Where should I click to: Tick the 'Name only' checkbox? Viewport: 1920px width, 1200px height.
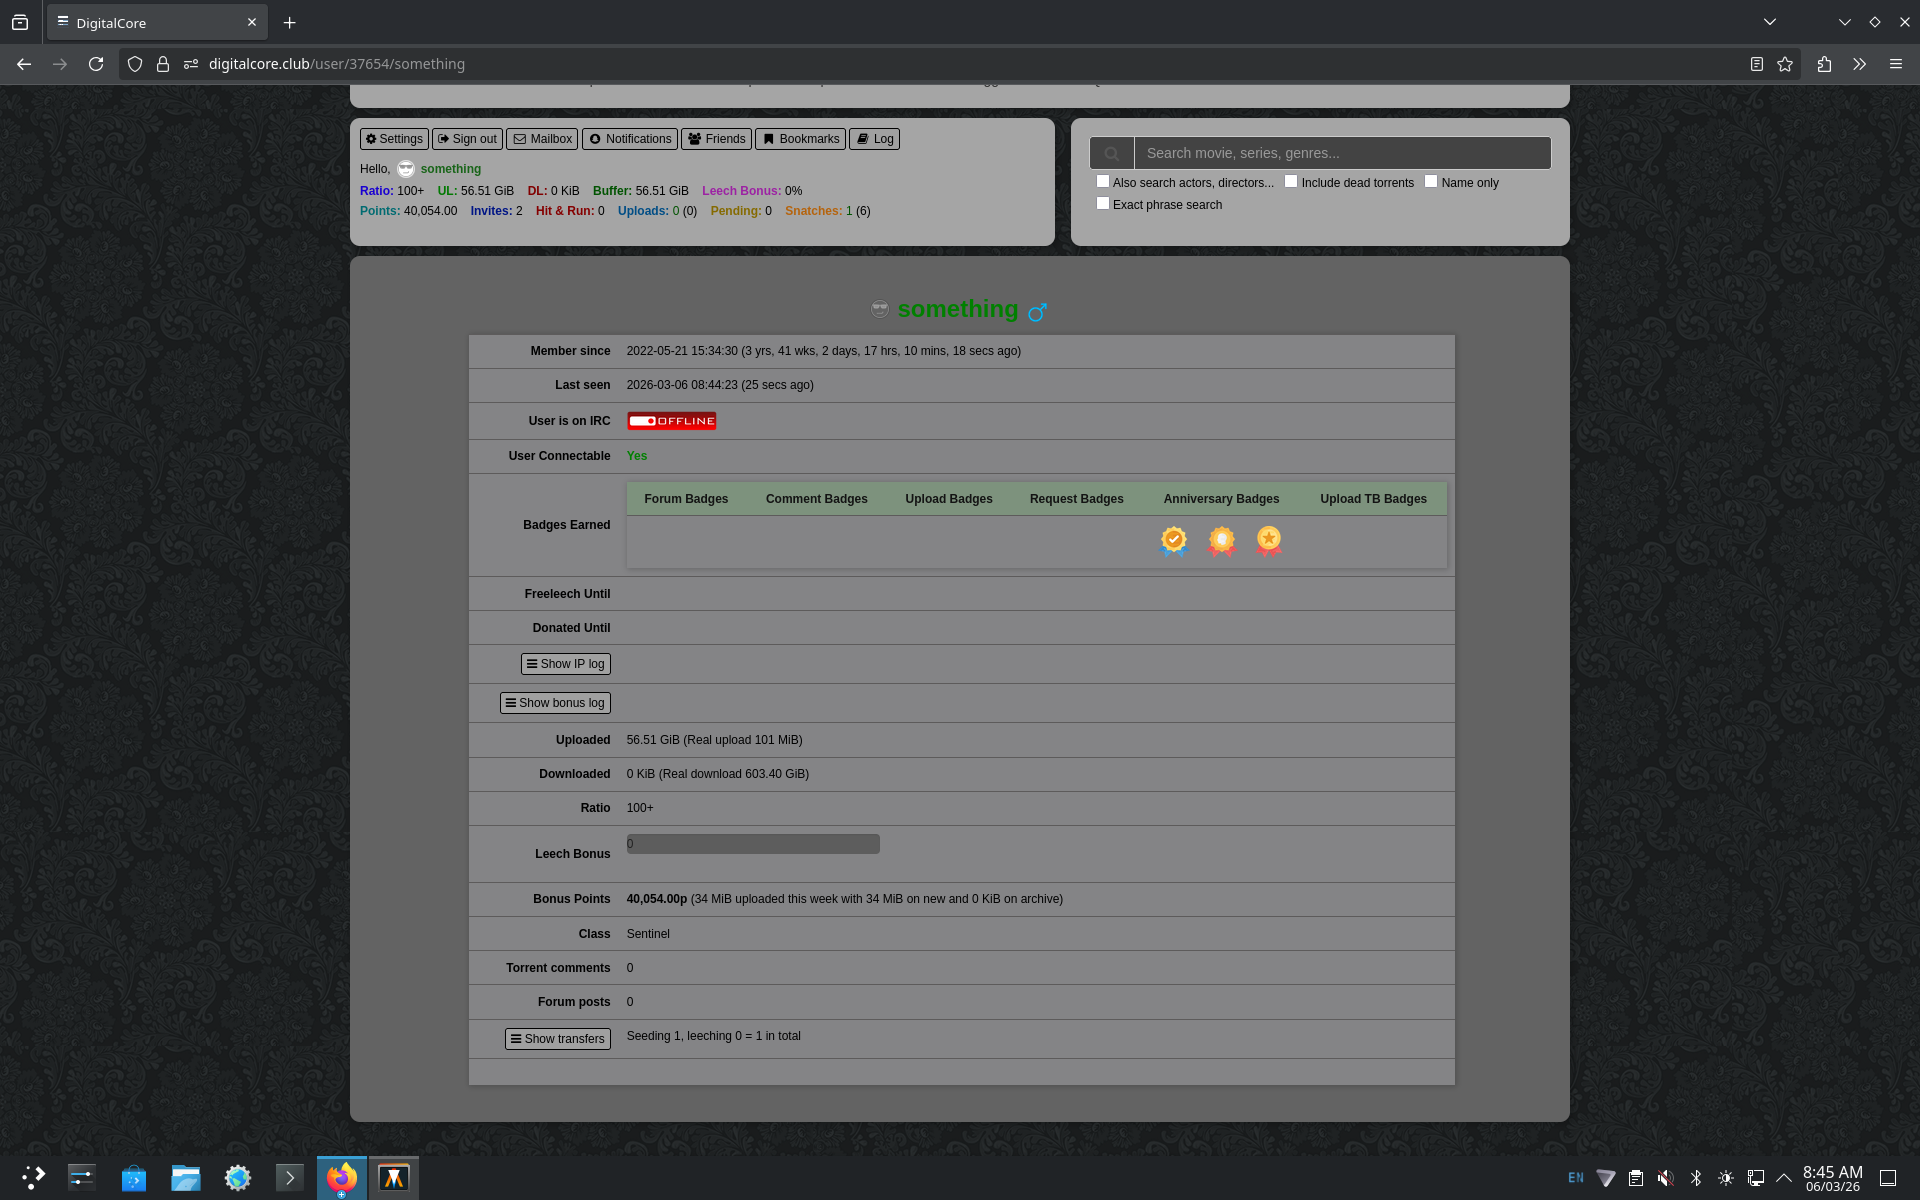click(x=1431, y=182)
